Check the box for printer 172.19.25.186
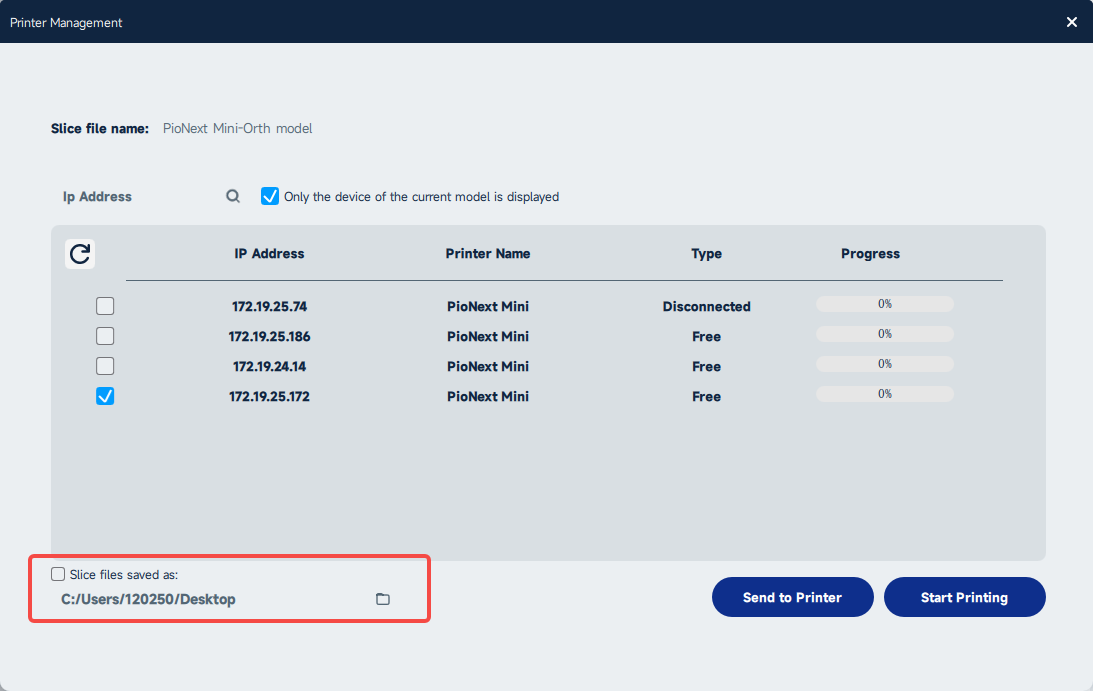This screenshot has height=691, width=1093. pos(105,336)
